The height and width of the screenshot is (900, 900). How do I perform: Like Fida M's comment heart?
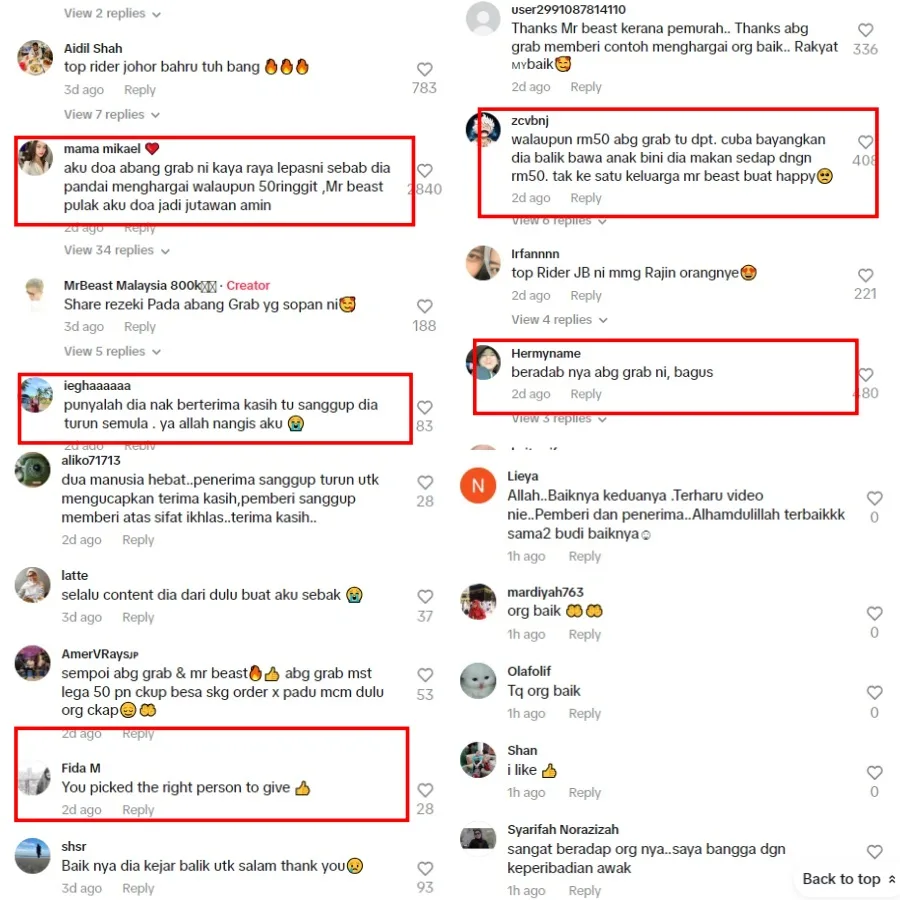pos(425,790)
